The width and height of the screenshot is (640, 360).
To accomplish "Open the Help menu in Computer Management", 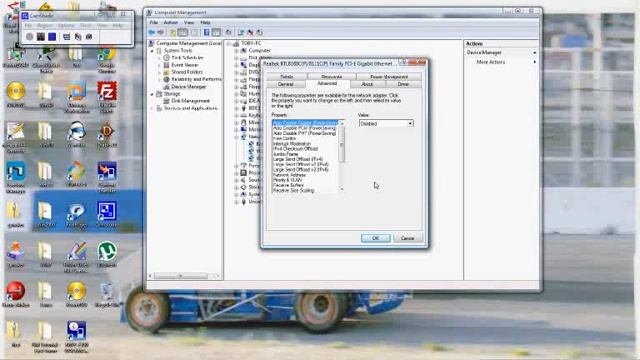I will (x=205, y=22).
